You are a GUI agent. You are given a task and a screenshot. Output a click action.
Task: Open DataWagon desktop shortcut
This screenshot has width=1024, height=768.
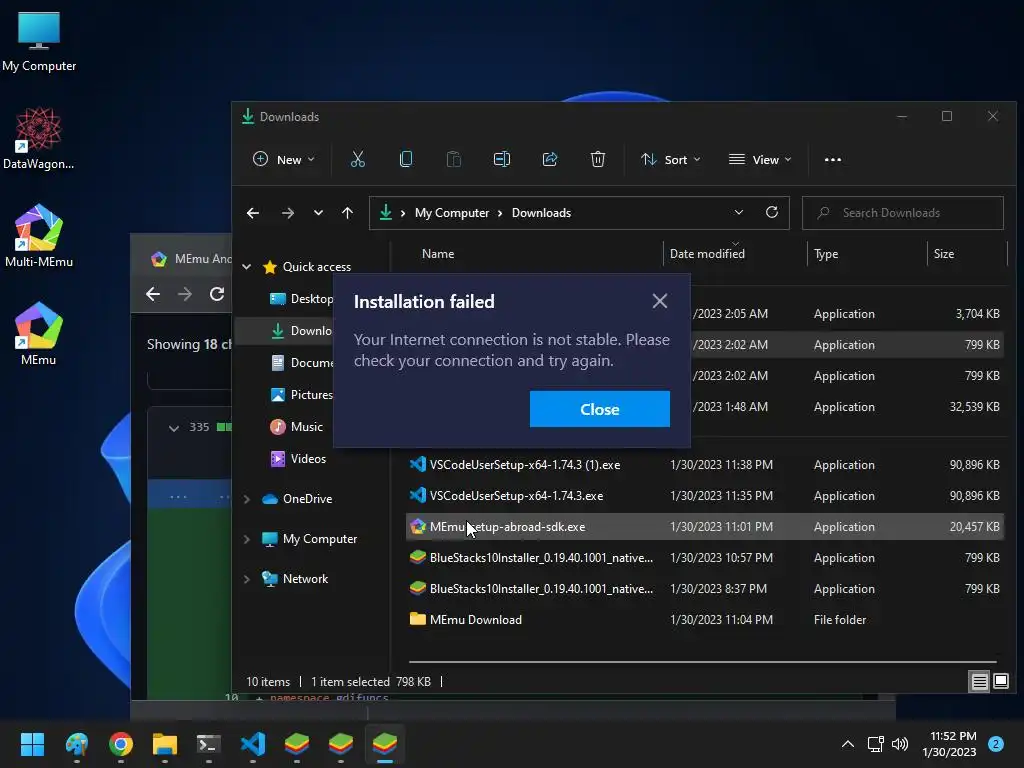tap(39, 138)
